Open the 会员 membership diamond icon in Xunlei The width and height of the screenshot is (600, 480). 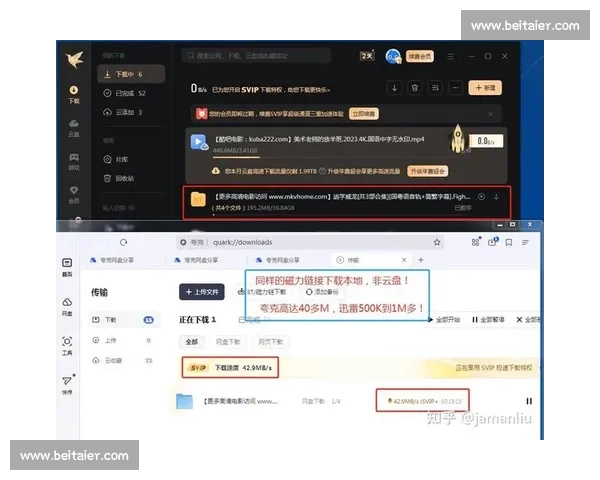point(74,194)
